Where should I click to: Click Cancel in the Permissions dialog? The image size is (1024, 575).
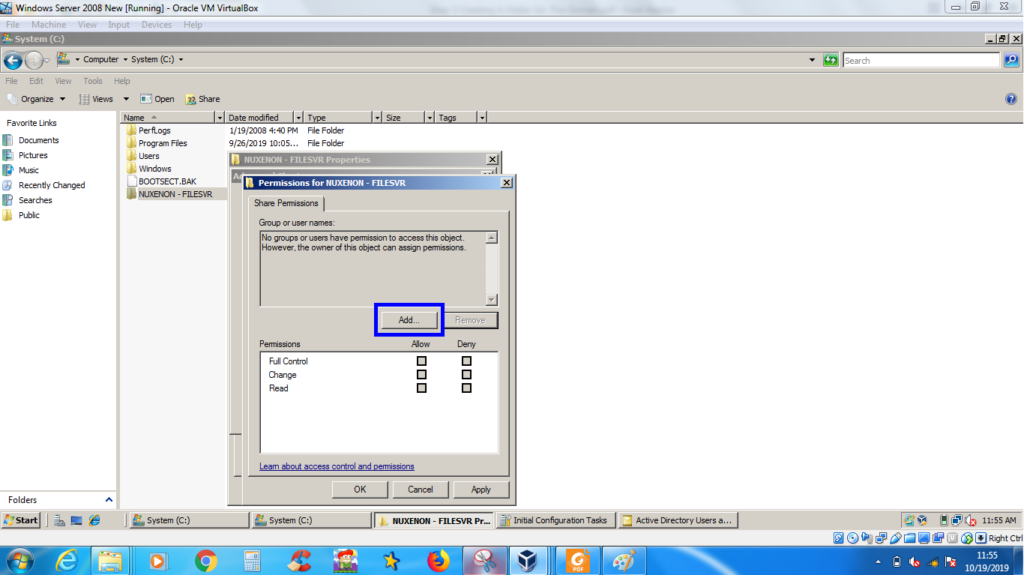[420, 489]
